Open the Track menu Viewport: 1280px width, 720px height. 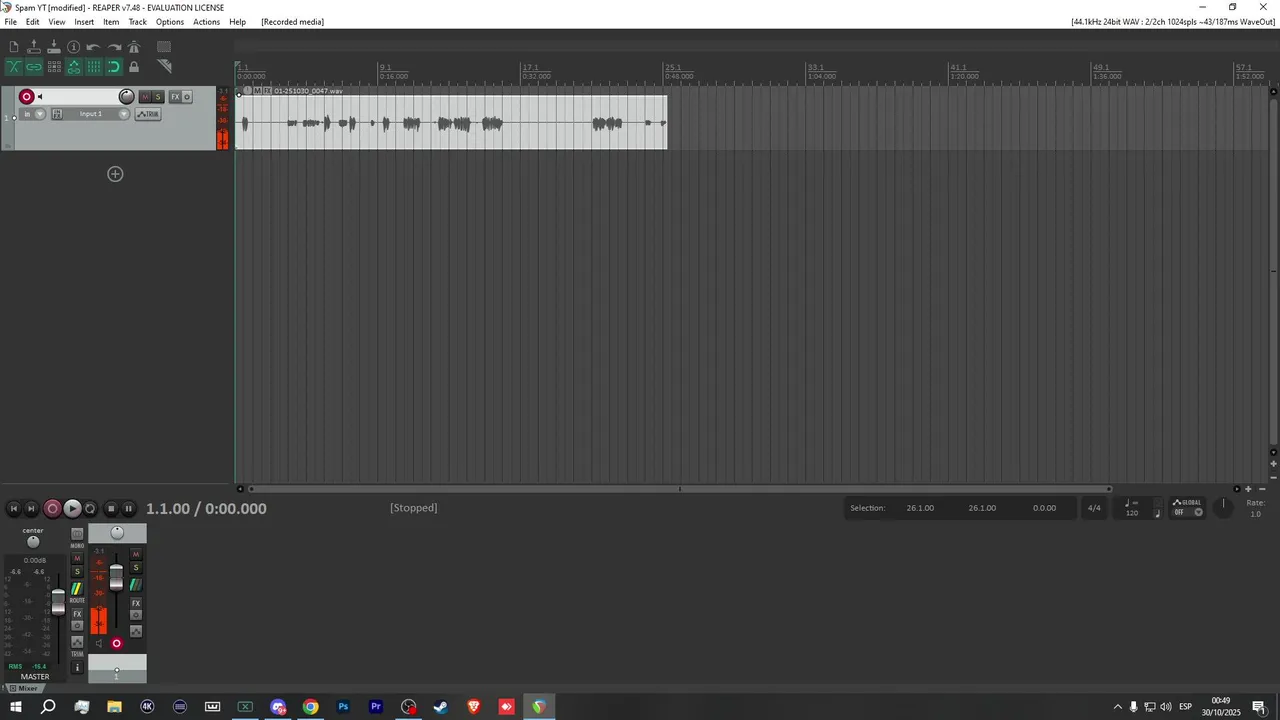click(x=137, y=22)
